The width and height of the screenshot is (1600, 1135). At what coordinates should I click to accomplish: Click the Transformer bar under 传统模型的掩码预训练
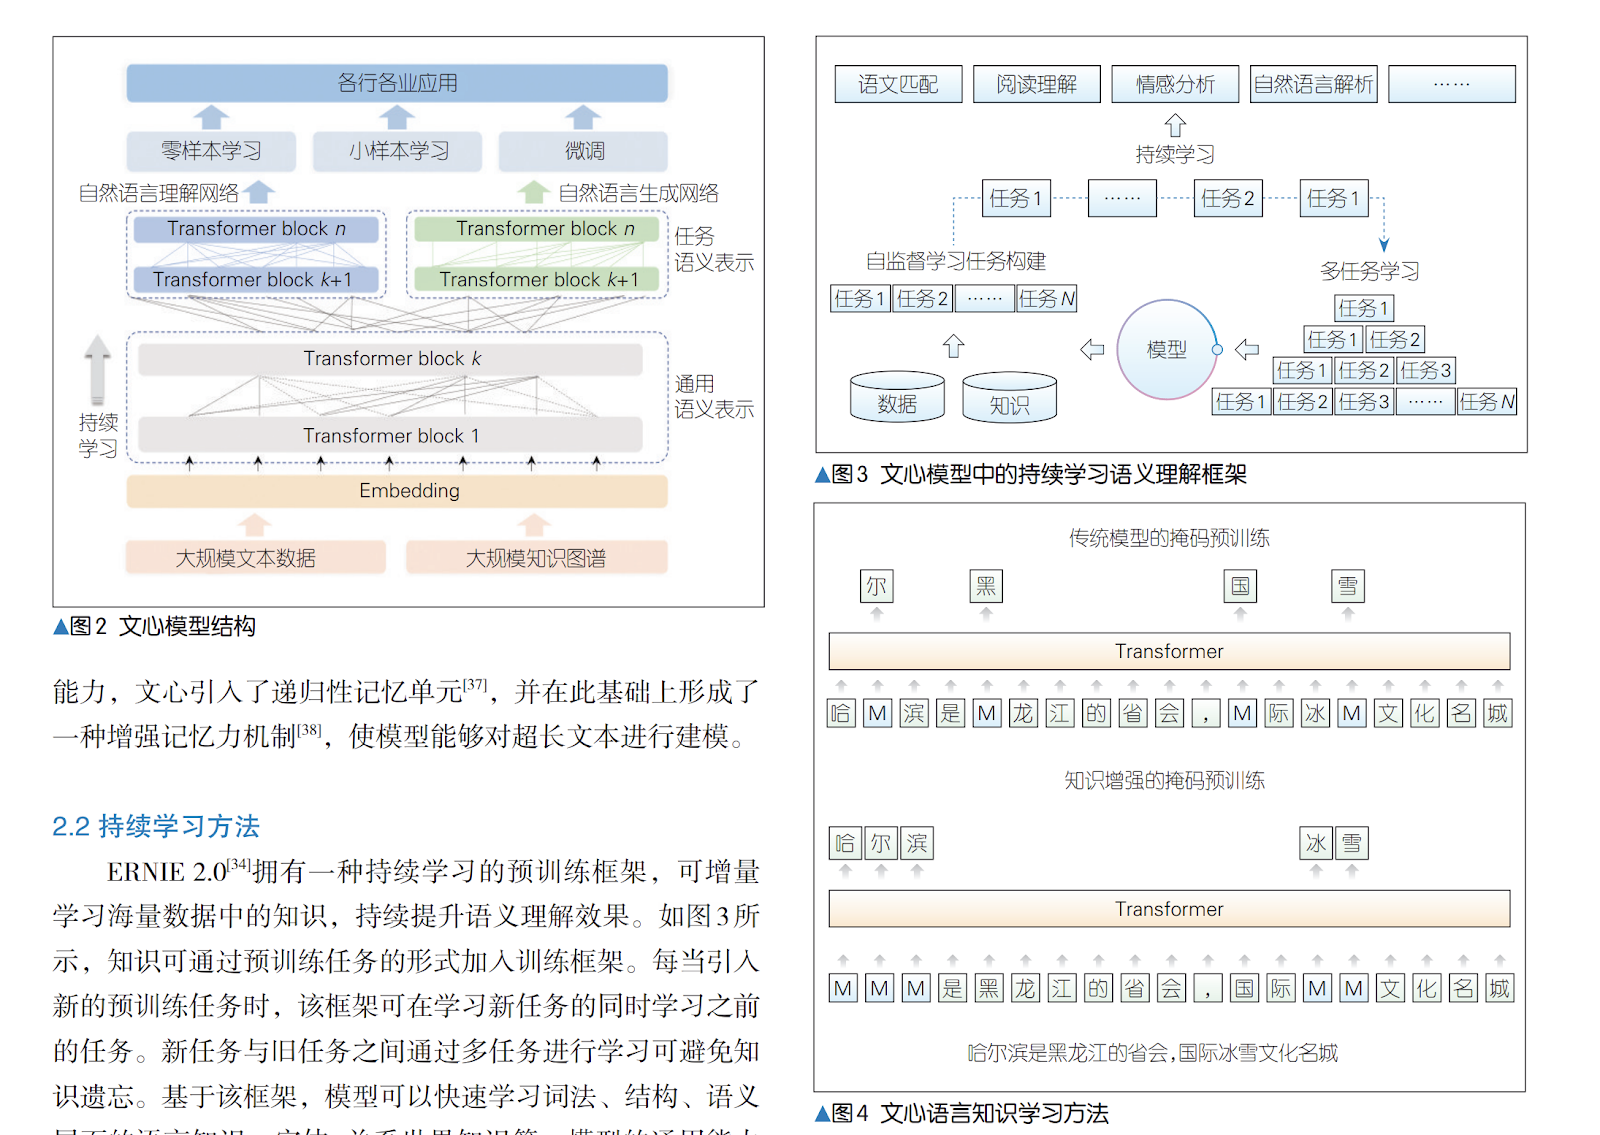(1169, 651)
